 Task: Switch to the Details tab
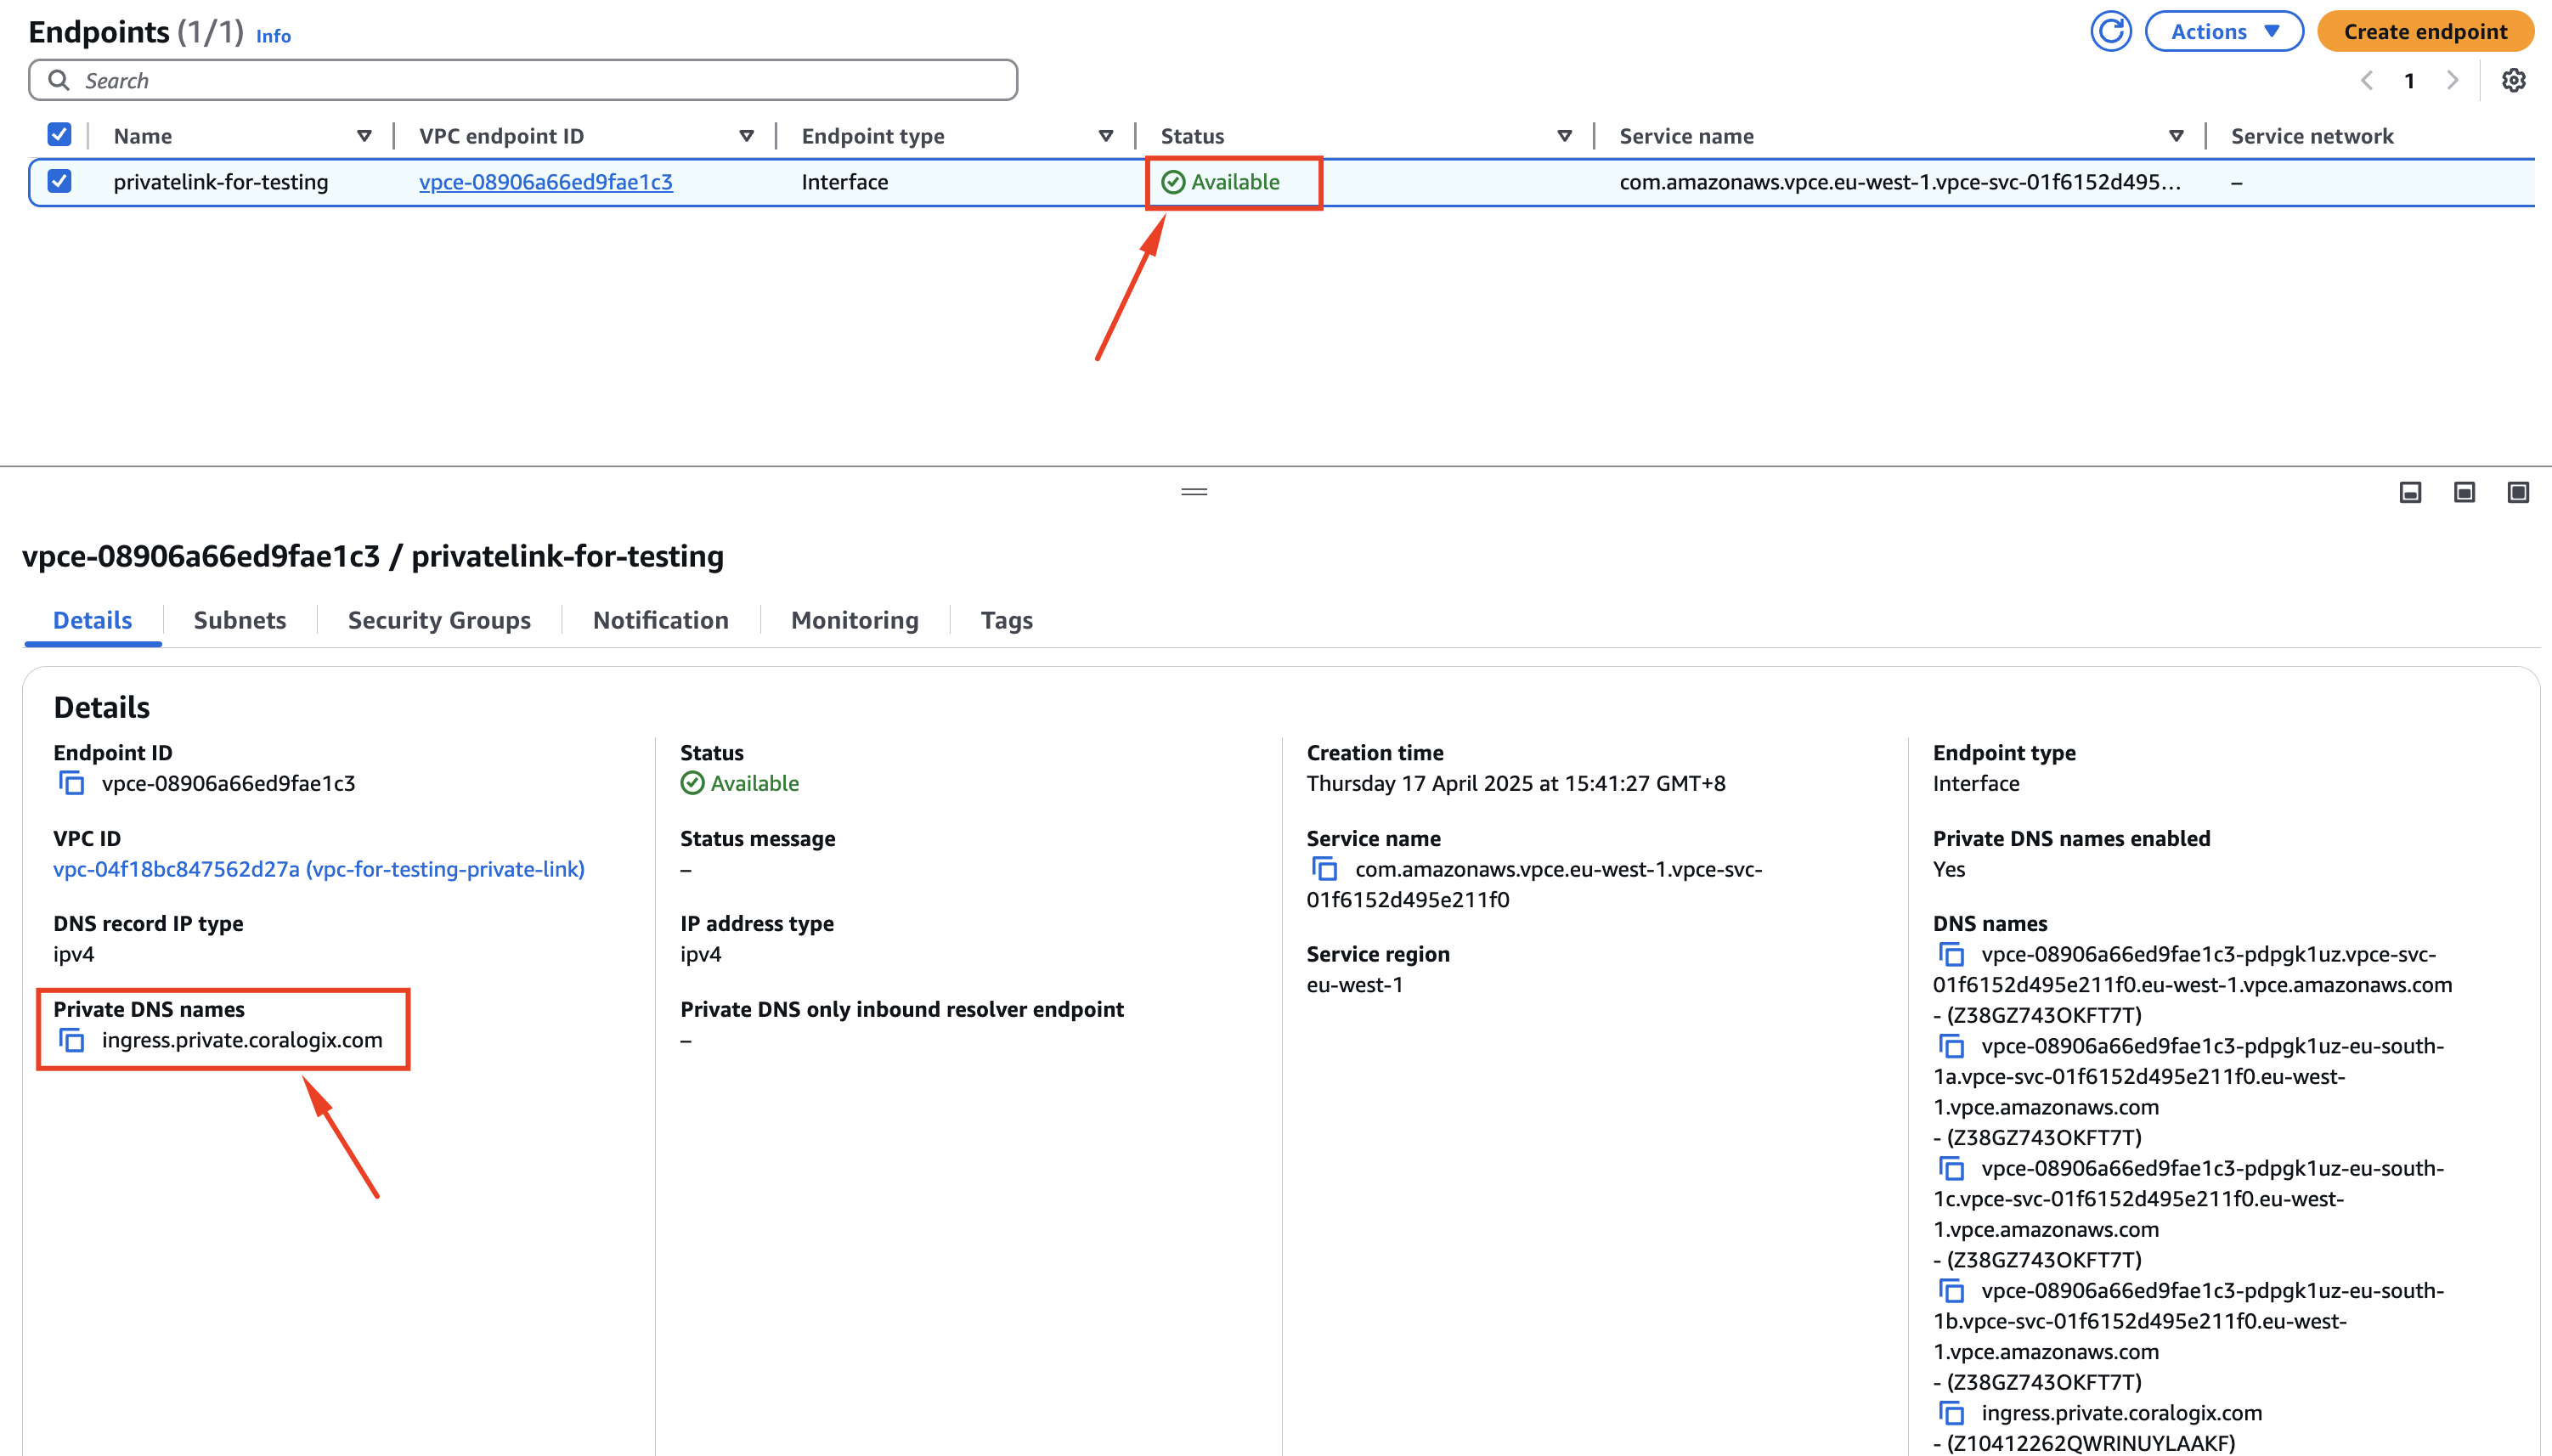tap(92, 620)
